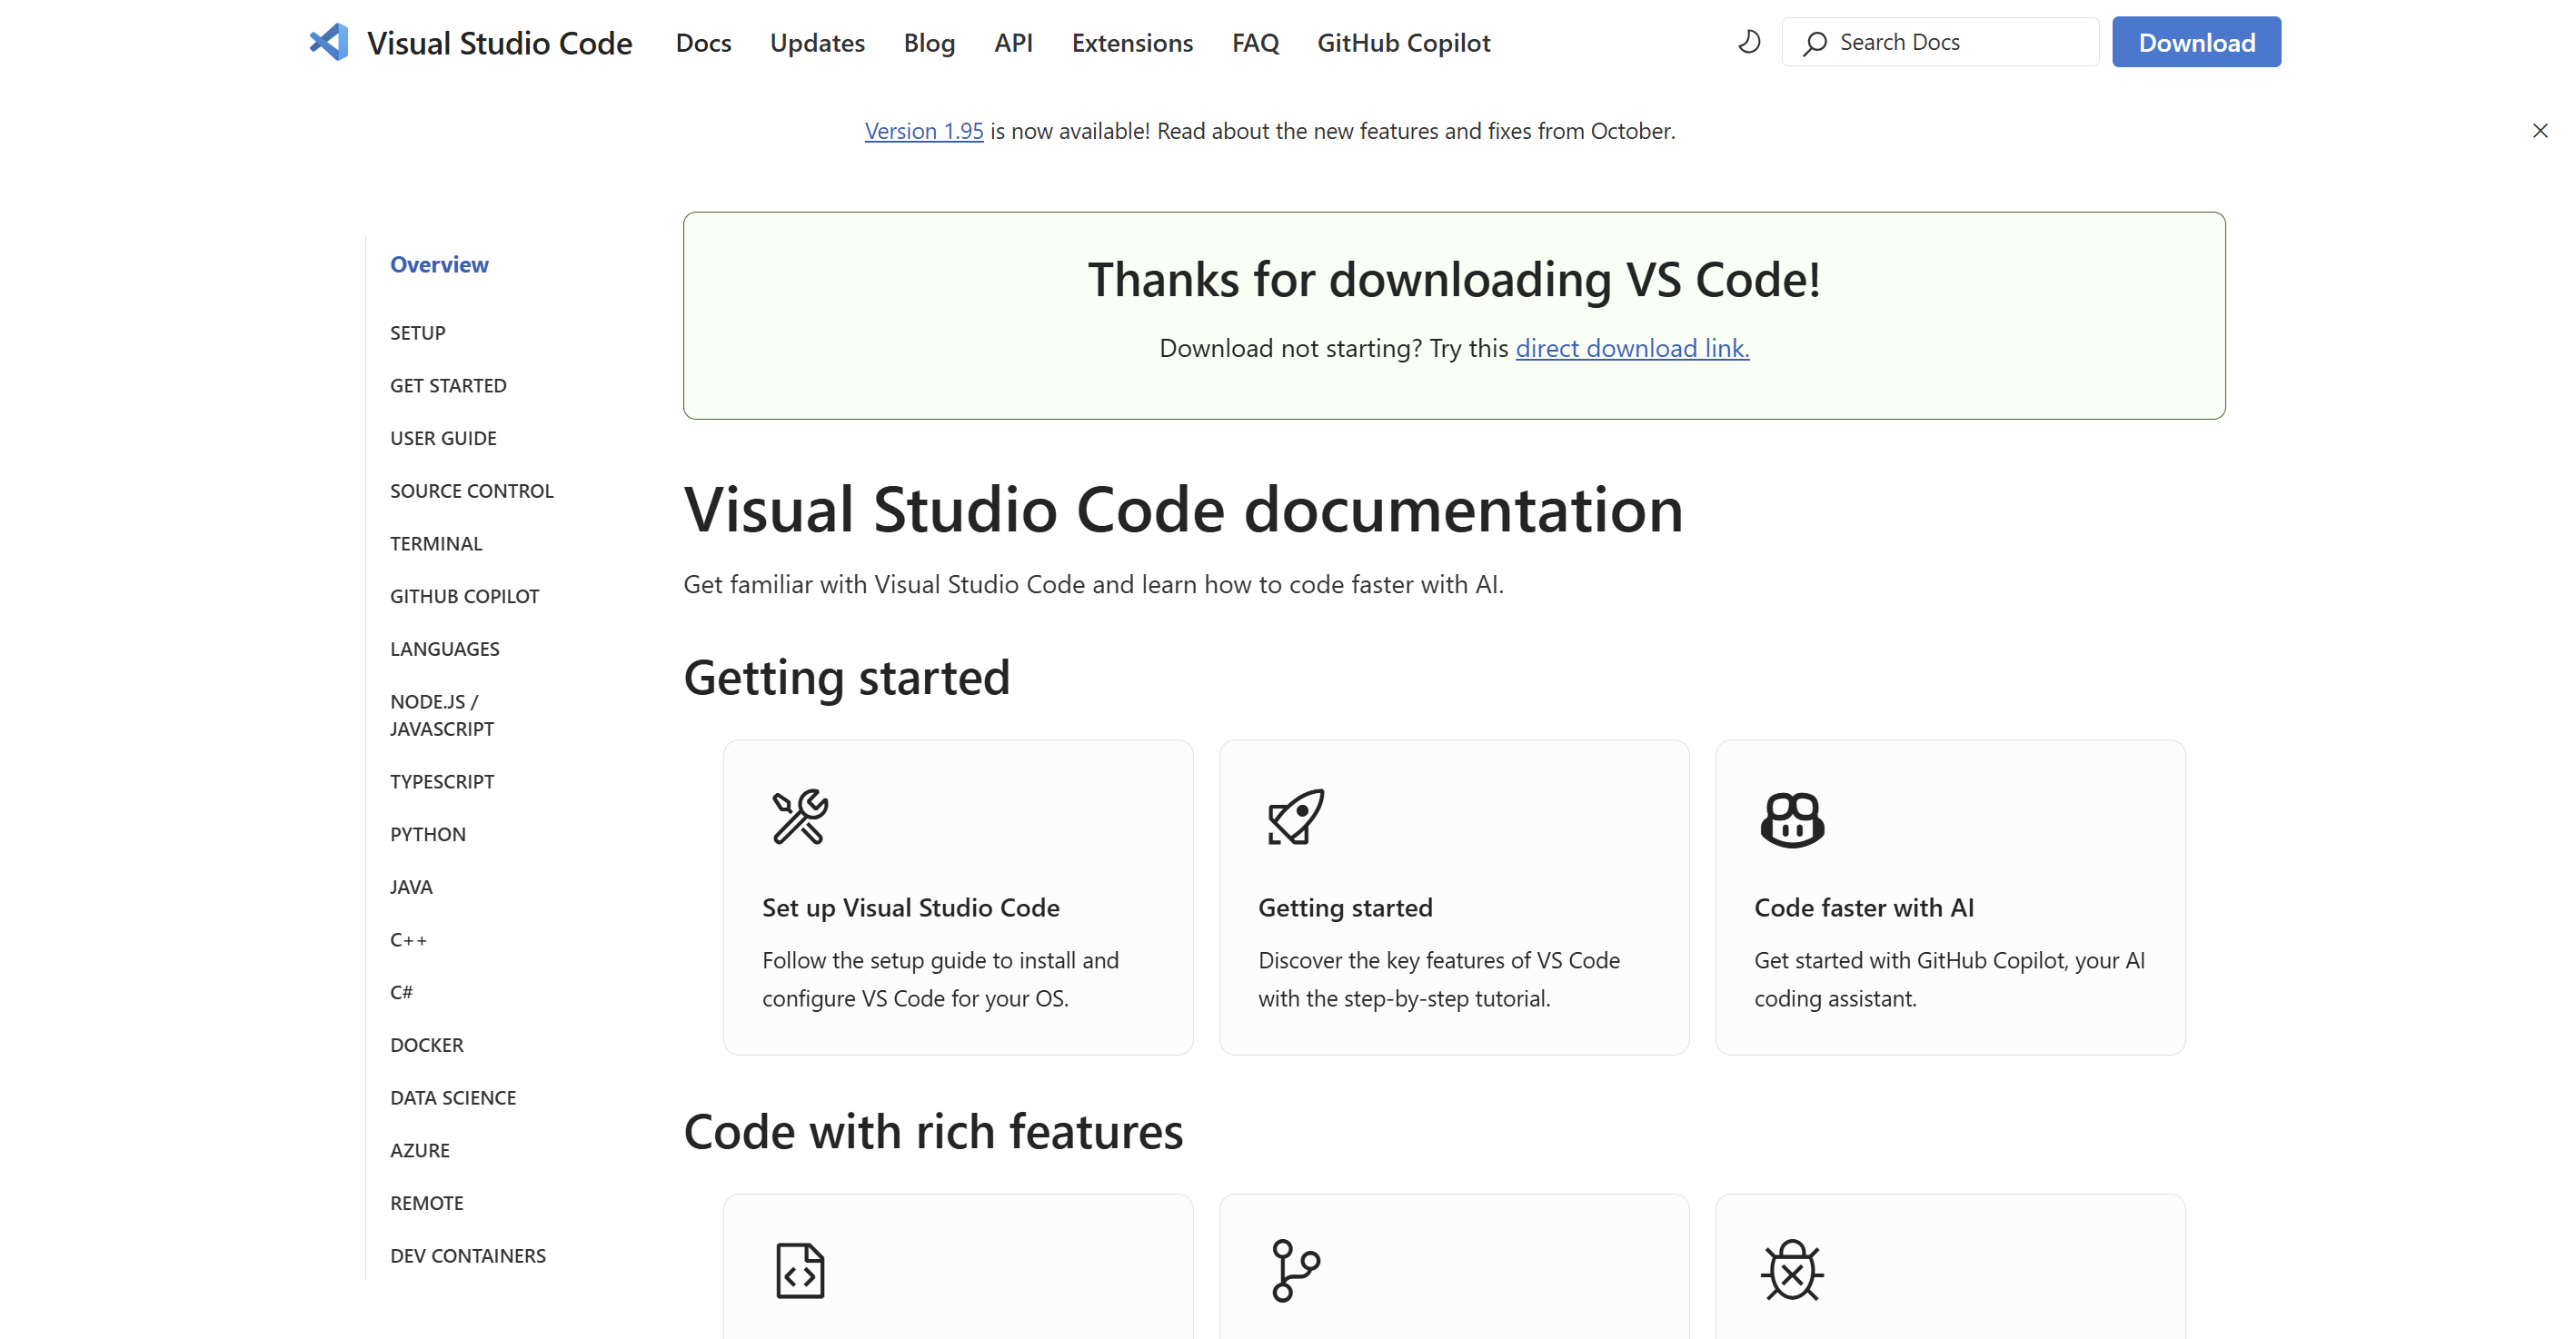Open the FAQ page

tap(1255, 43)
